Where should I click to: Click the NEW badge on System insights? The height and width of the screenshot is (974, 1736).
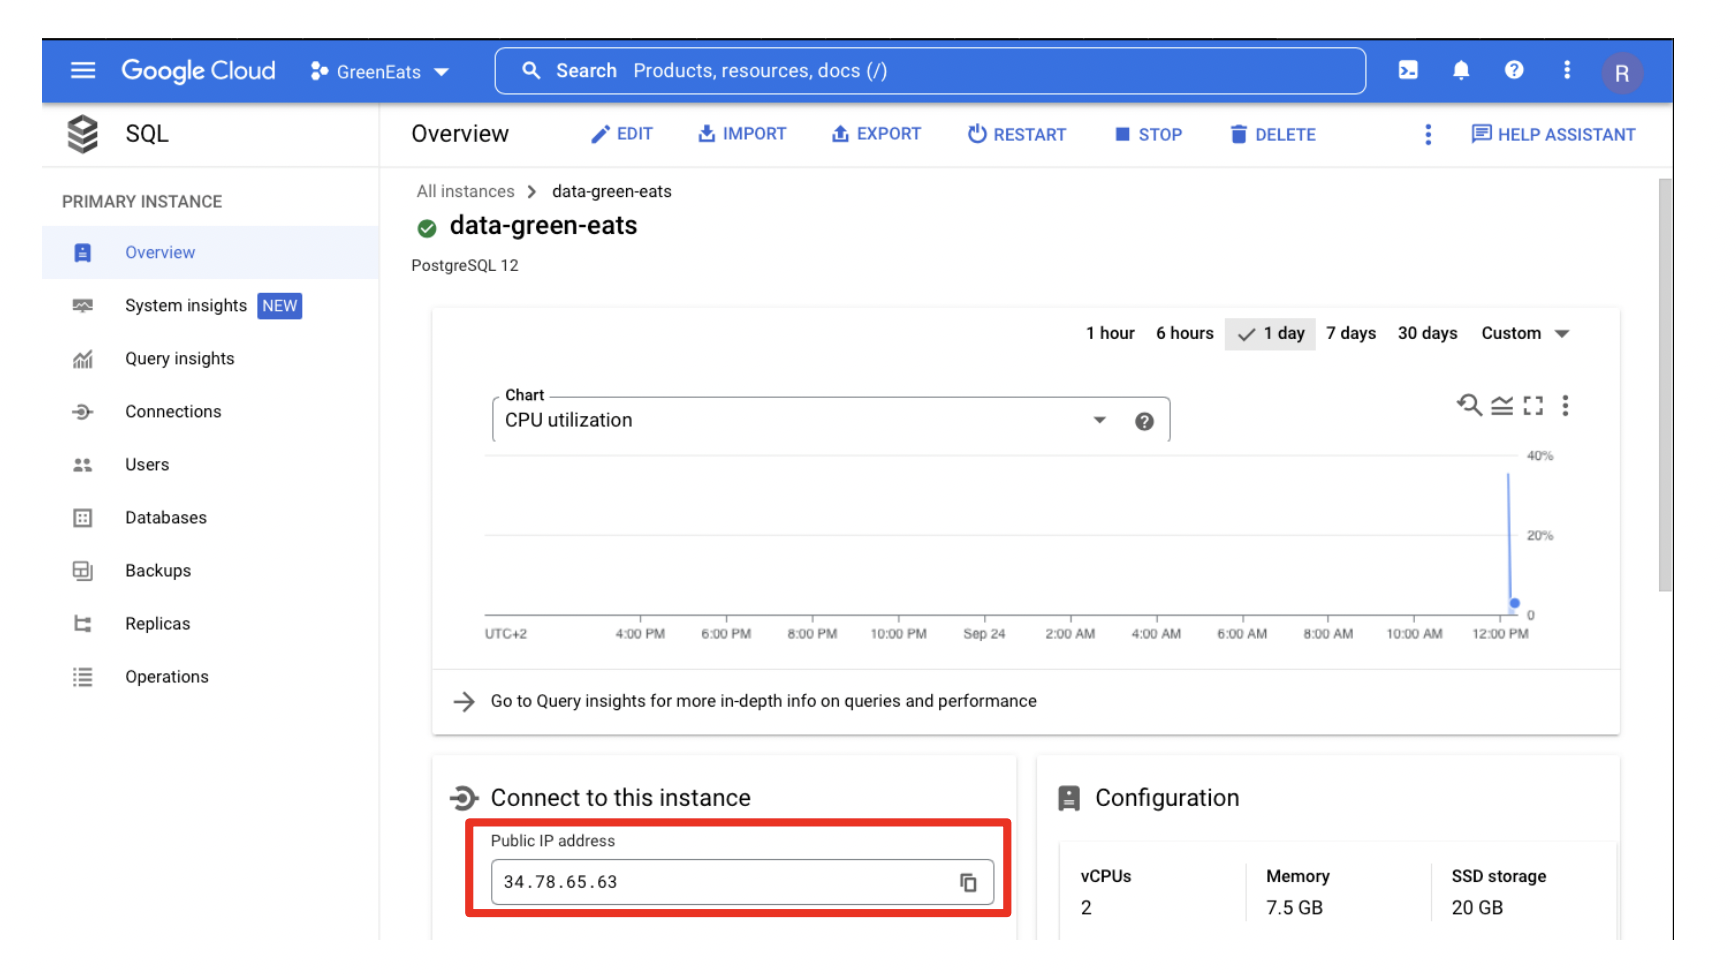click(x=280, y=306)
